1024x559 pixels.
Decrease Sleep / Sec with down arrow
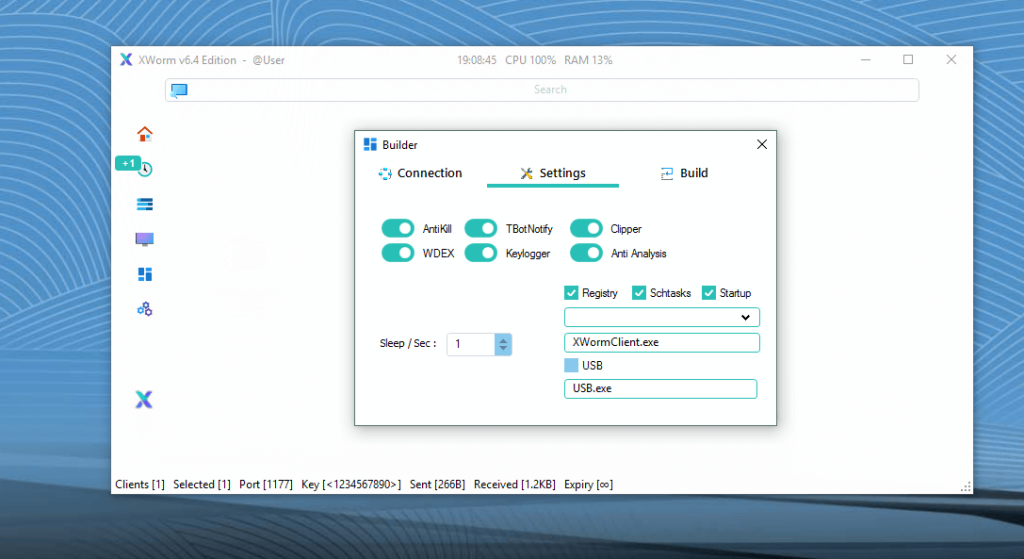(x=503, y=349)
